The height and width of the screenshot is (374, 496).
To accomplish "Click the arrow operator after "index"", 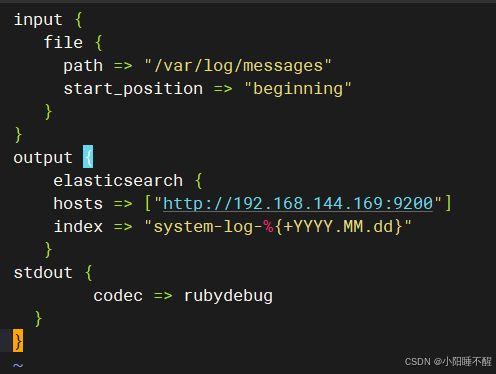I will pyautogui.click(x=123, y=227).
